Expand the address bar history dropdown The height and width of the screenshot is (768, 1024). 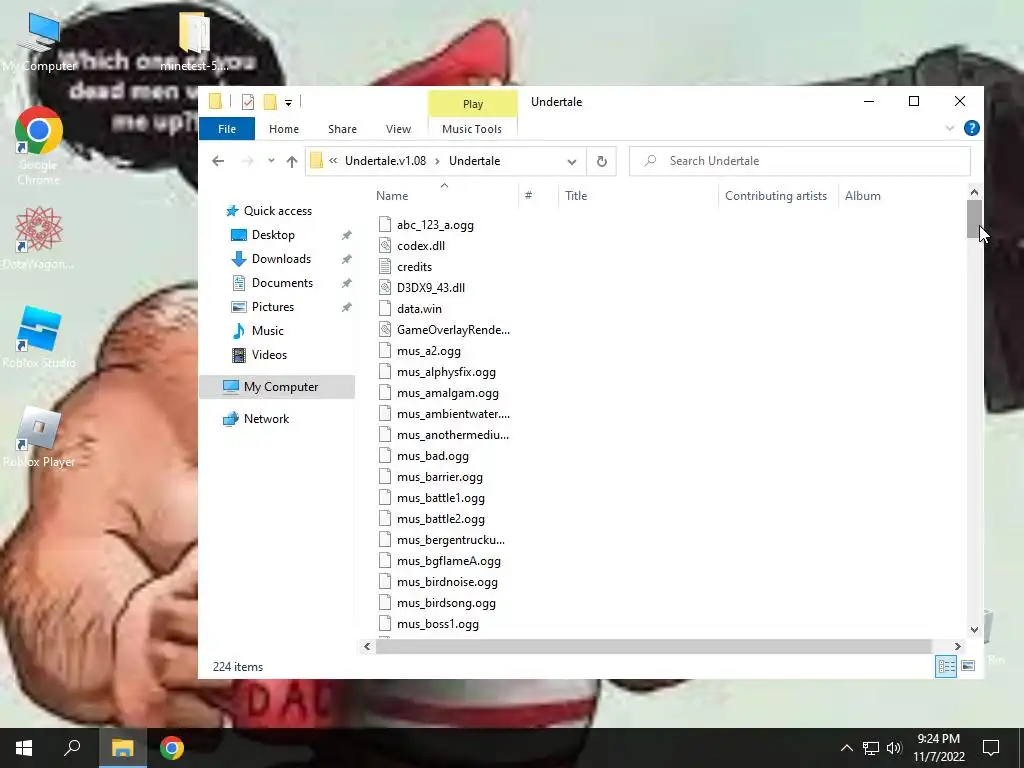pyautogui.click(x=571, y=161)
